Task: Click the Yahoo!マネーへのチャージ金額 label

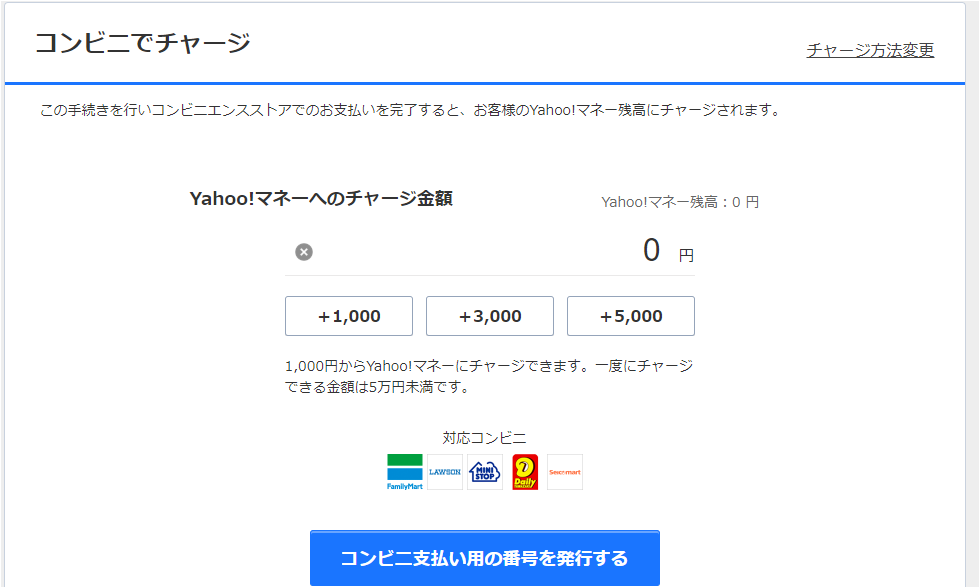Action: pyautogui.click(x=321, y=199)
